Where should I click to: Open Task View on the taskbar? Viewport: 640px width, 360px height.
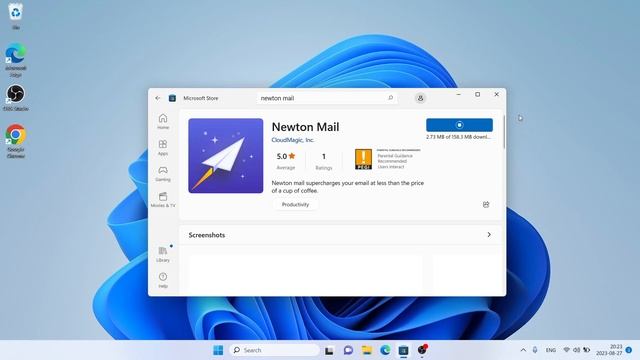coord(329,350)
